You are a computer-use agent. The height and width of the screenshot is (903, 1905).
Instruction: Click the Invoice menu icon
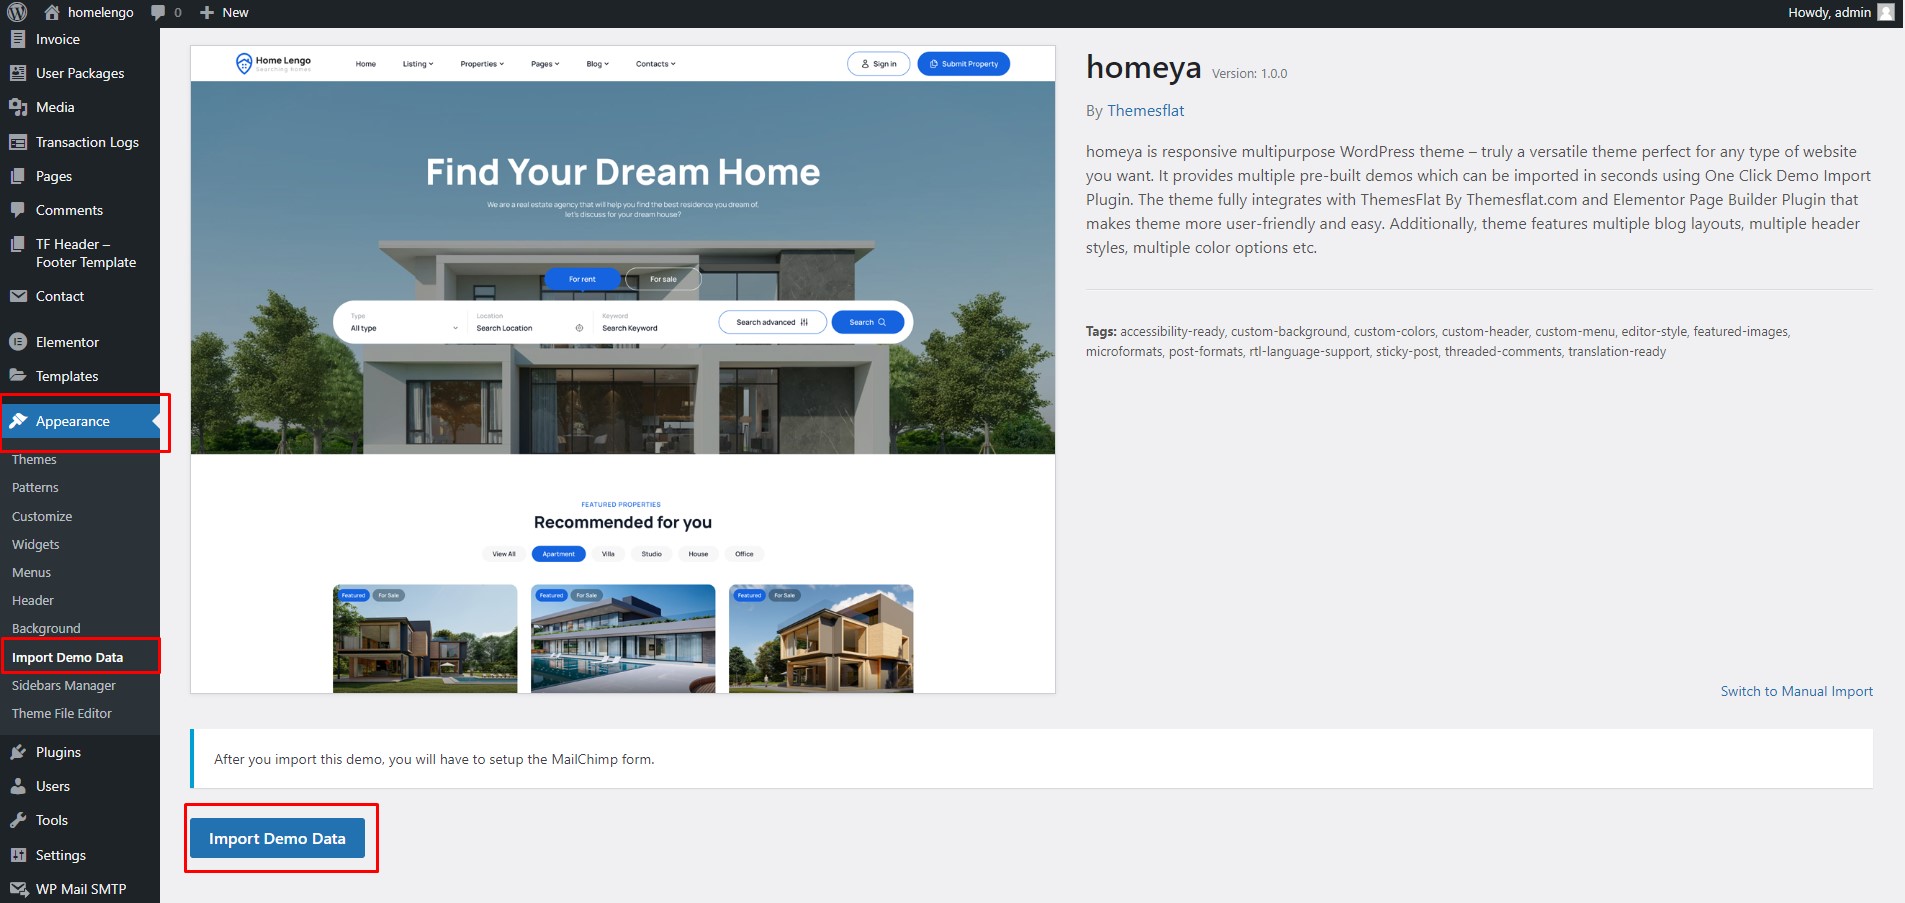pos(18,39)
